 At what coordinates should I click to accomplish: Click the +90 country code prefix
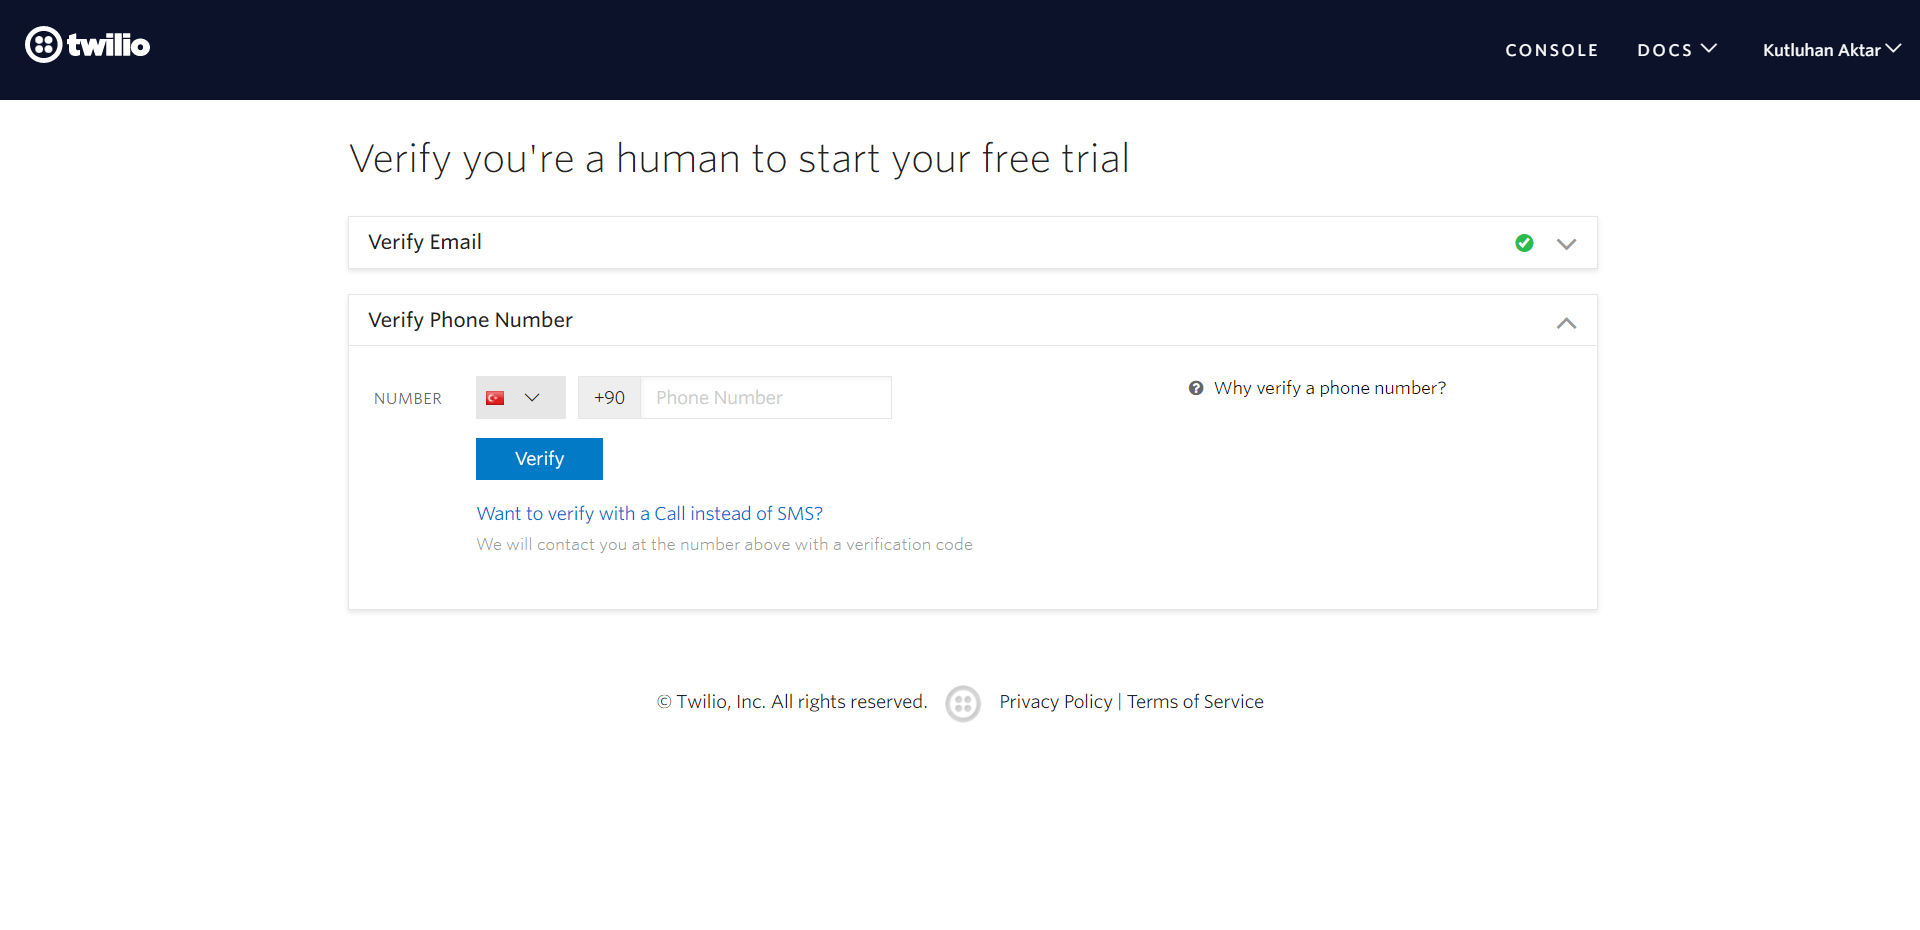(609, 398)
